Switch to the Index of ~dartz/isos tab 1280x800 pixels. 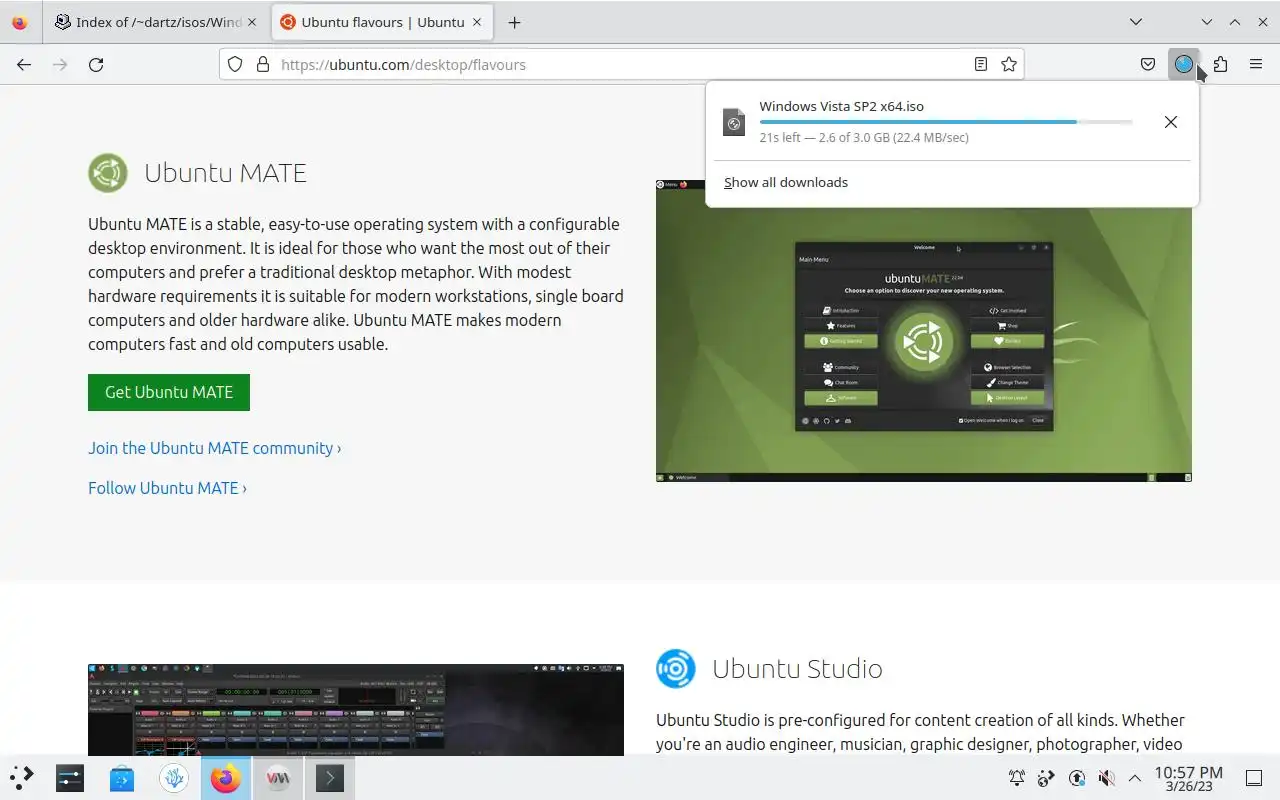148,22
